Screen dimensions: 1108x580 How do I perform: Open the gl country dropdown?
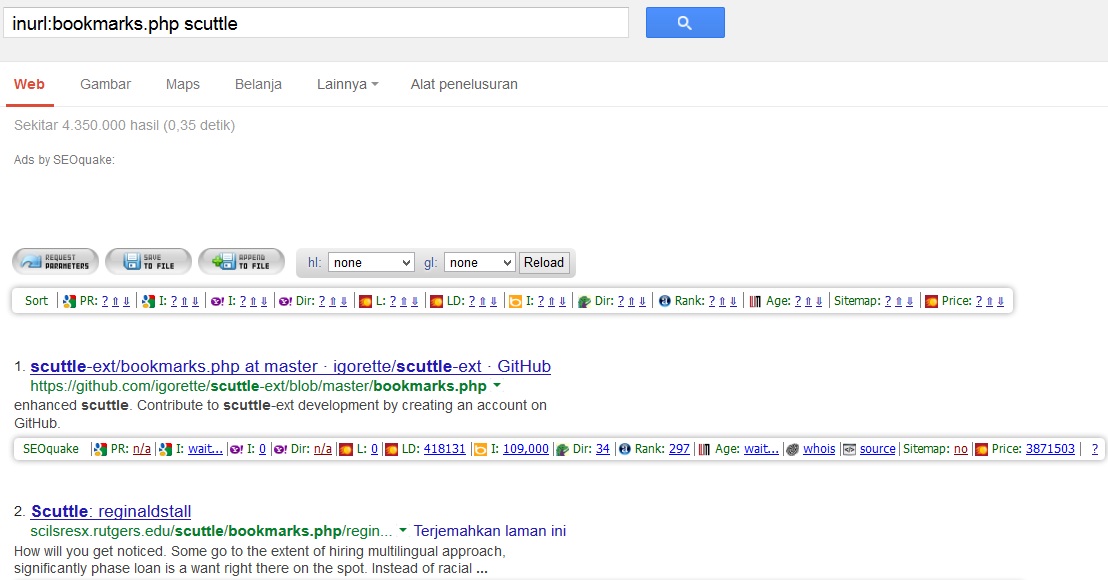click(479, 262)
